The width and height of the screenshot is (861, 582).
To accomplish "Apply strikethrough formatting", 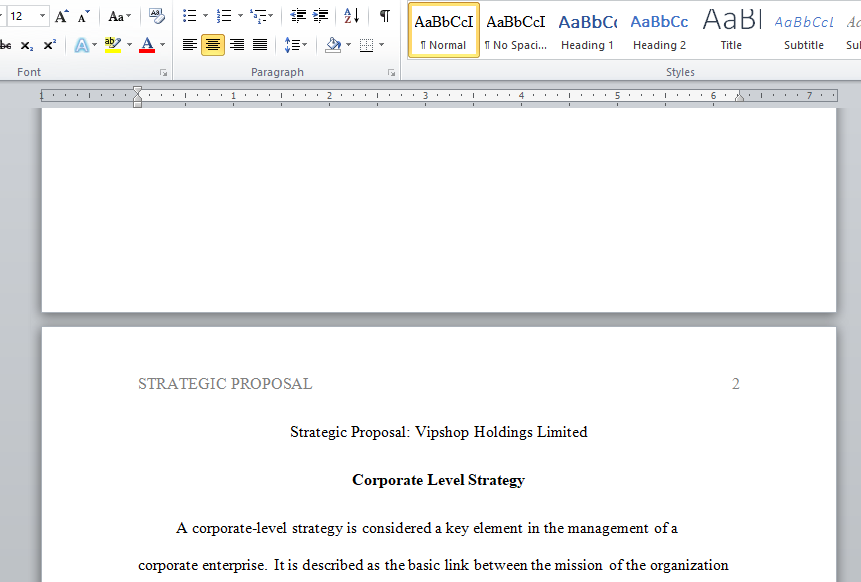I will point(5,45).
